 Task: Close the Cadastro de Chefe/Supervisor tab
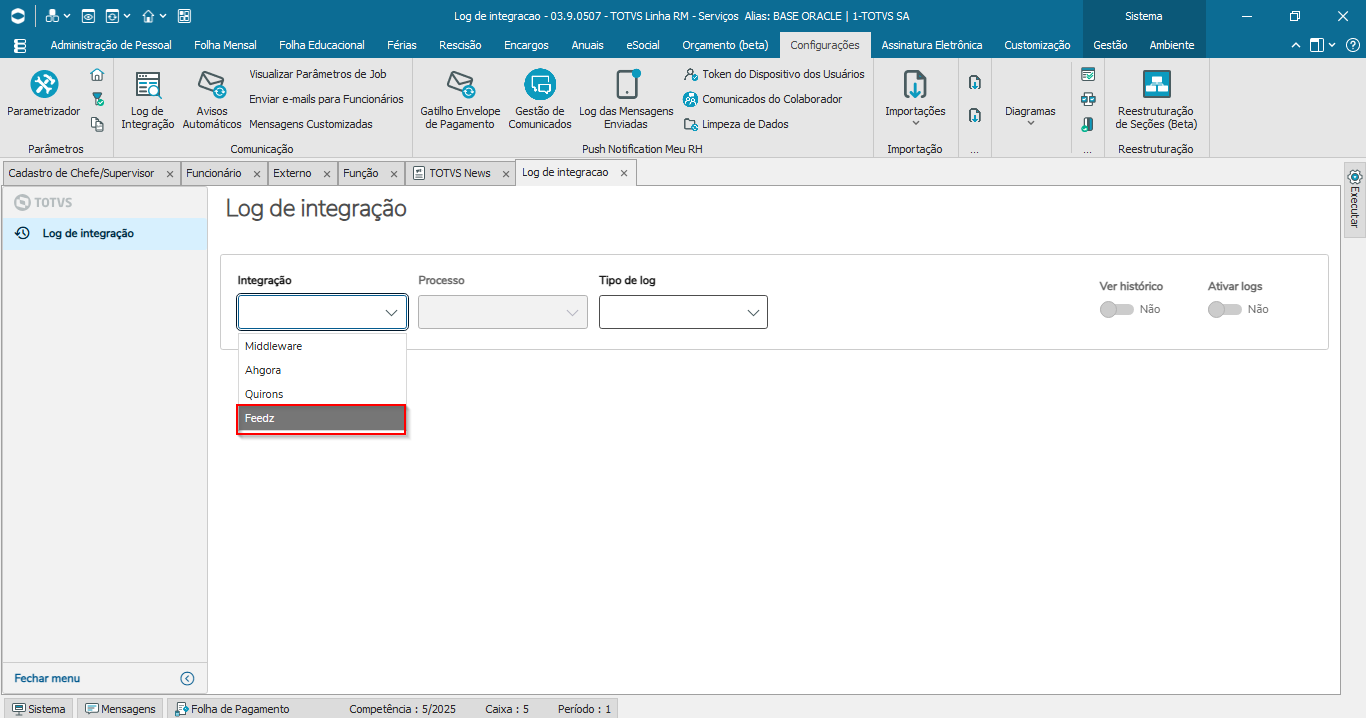pyautogui.click(x=170, y=173)
